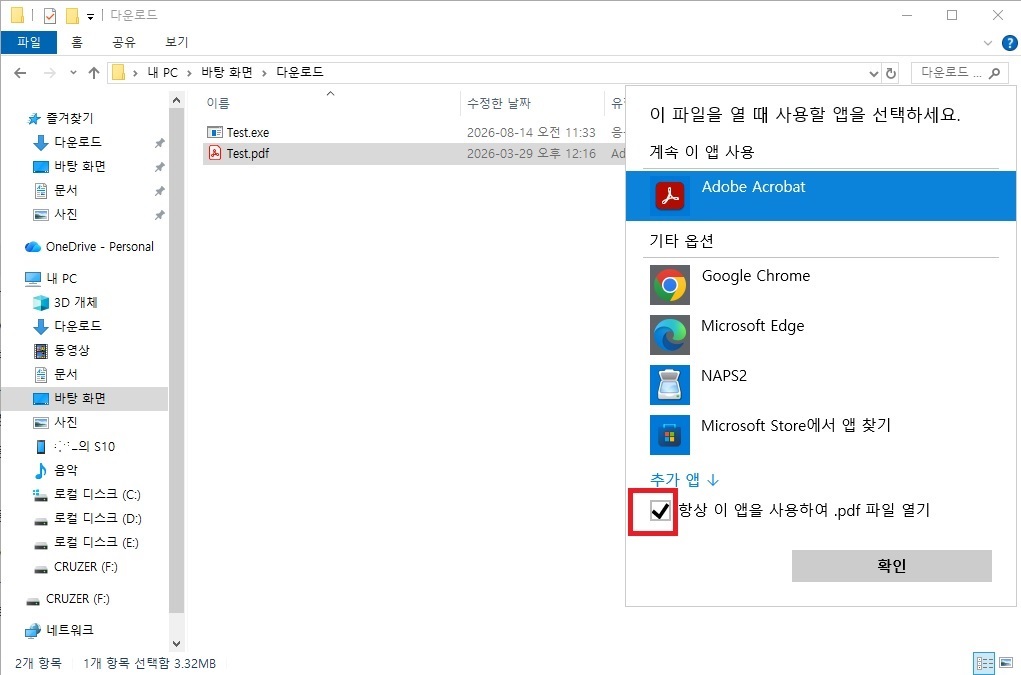Choose Google Chrome icon in app list

[670, 285]
